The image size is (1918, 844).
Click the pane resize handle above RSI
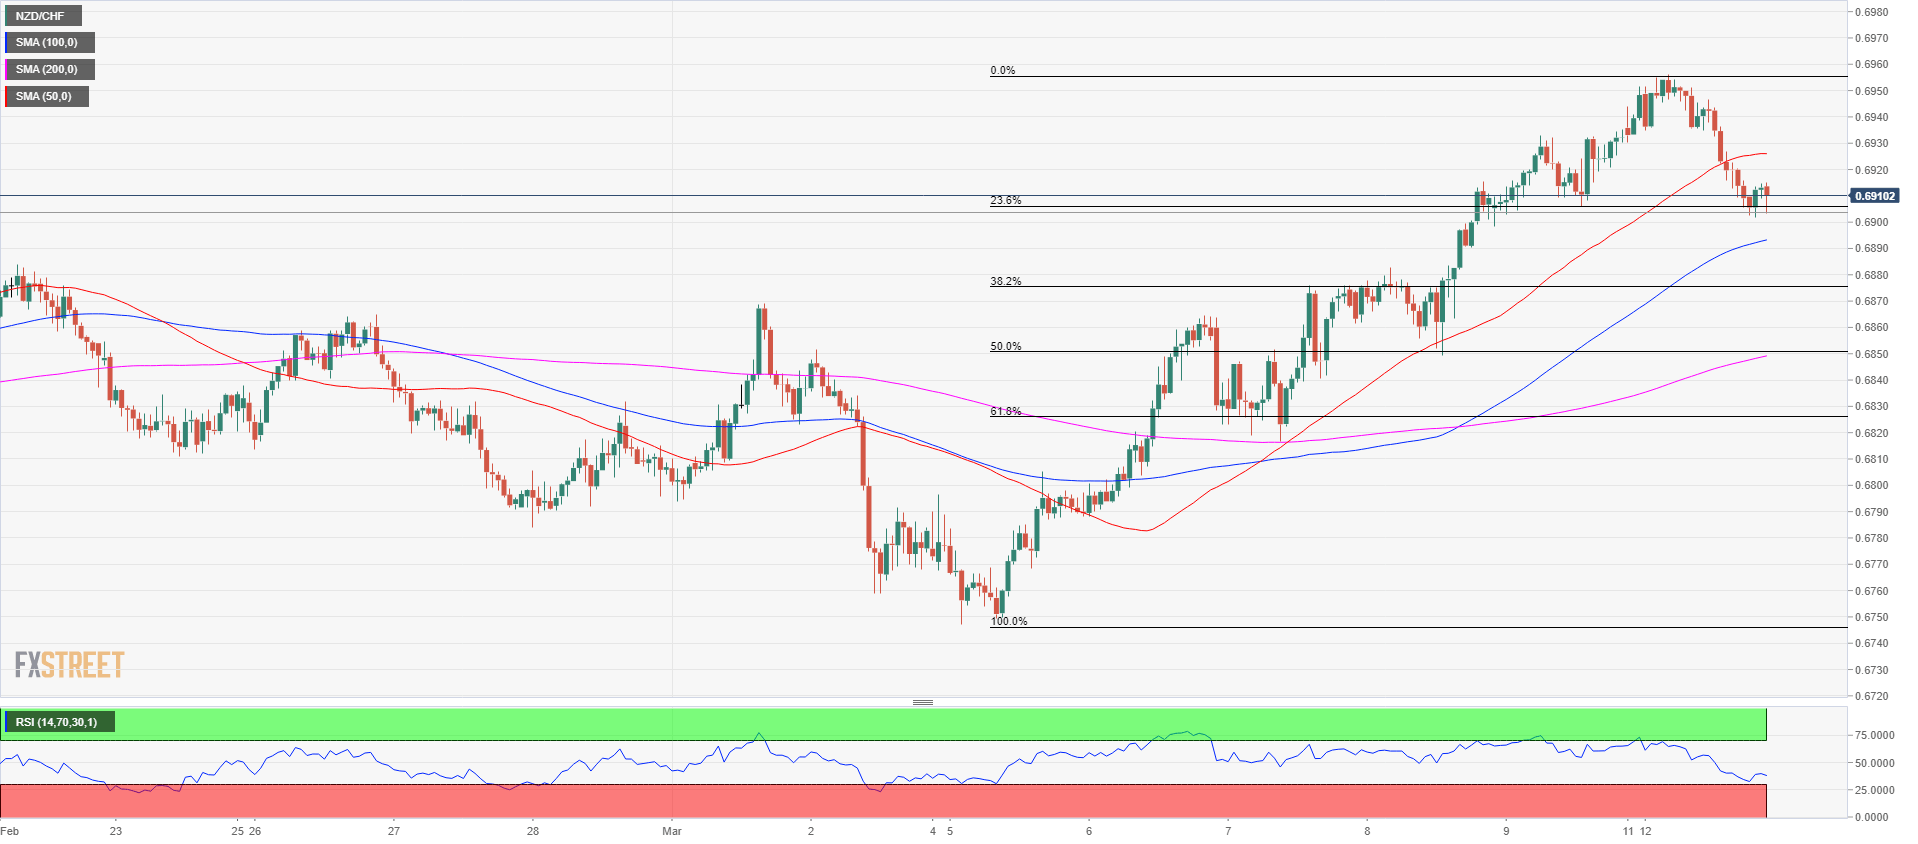[923, 702]
